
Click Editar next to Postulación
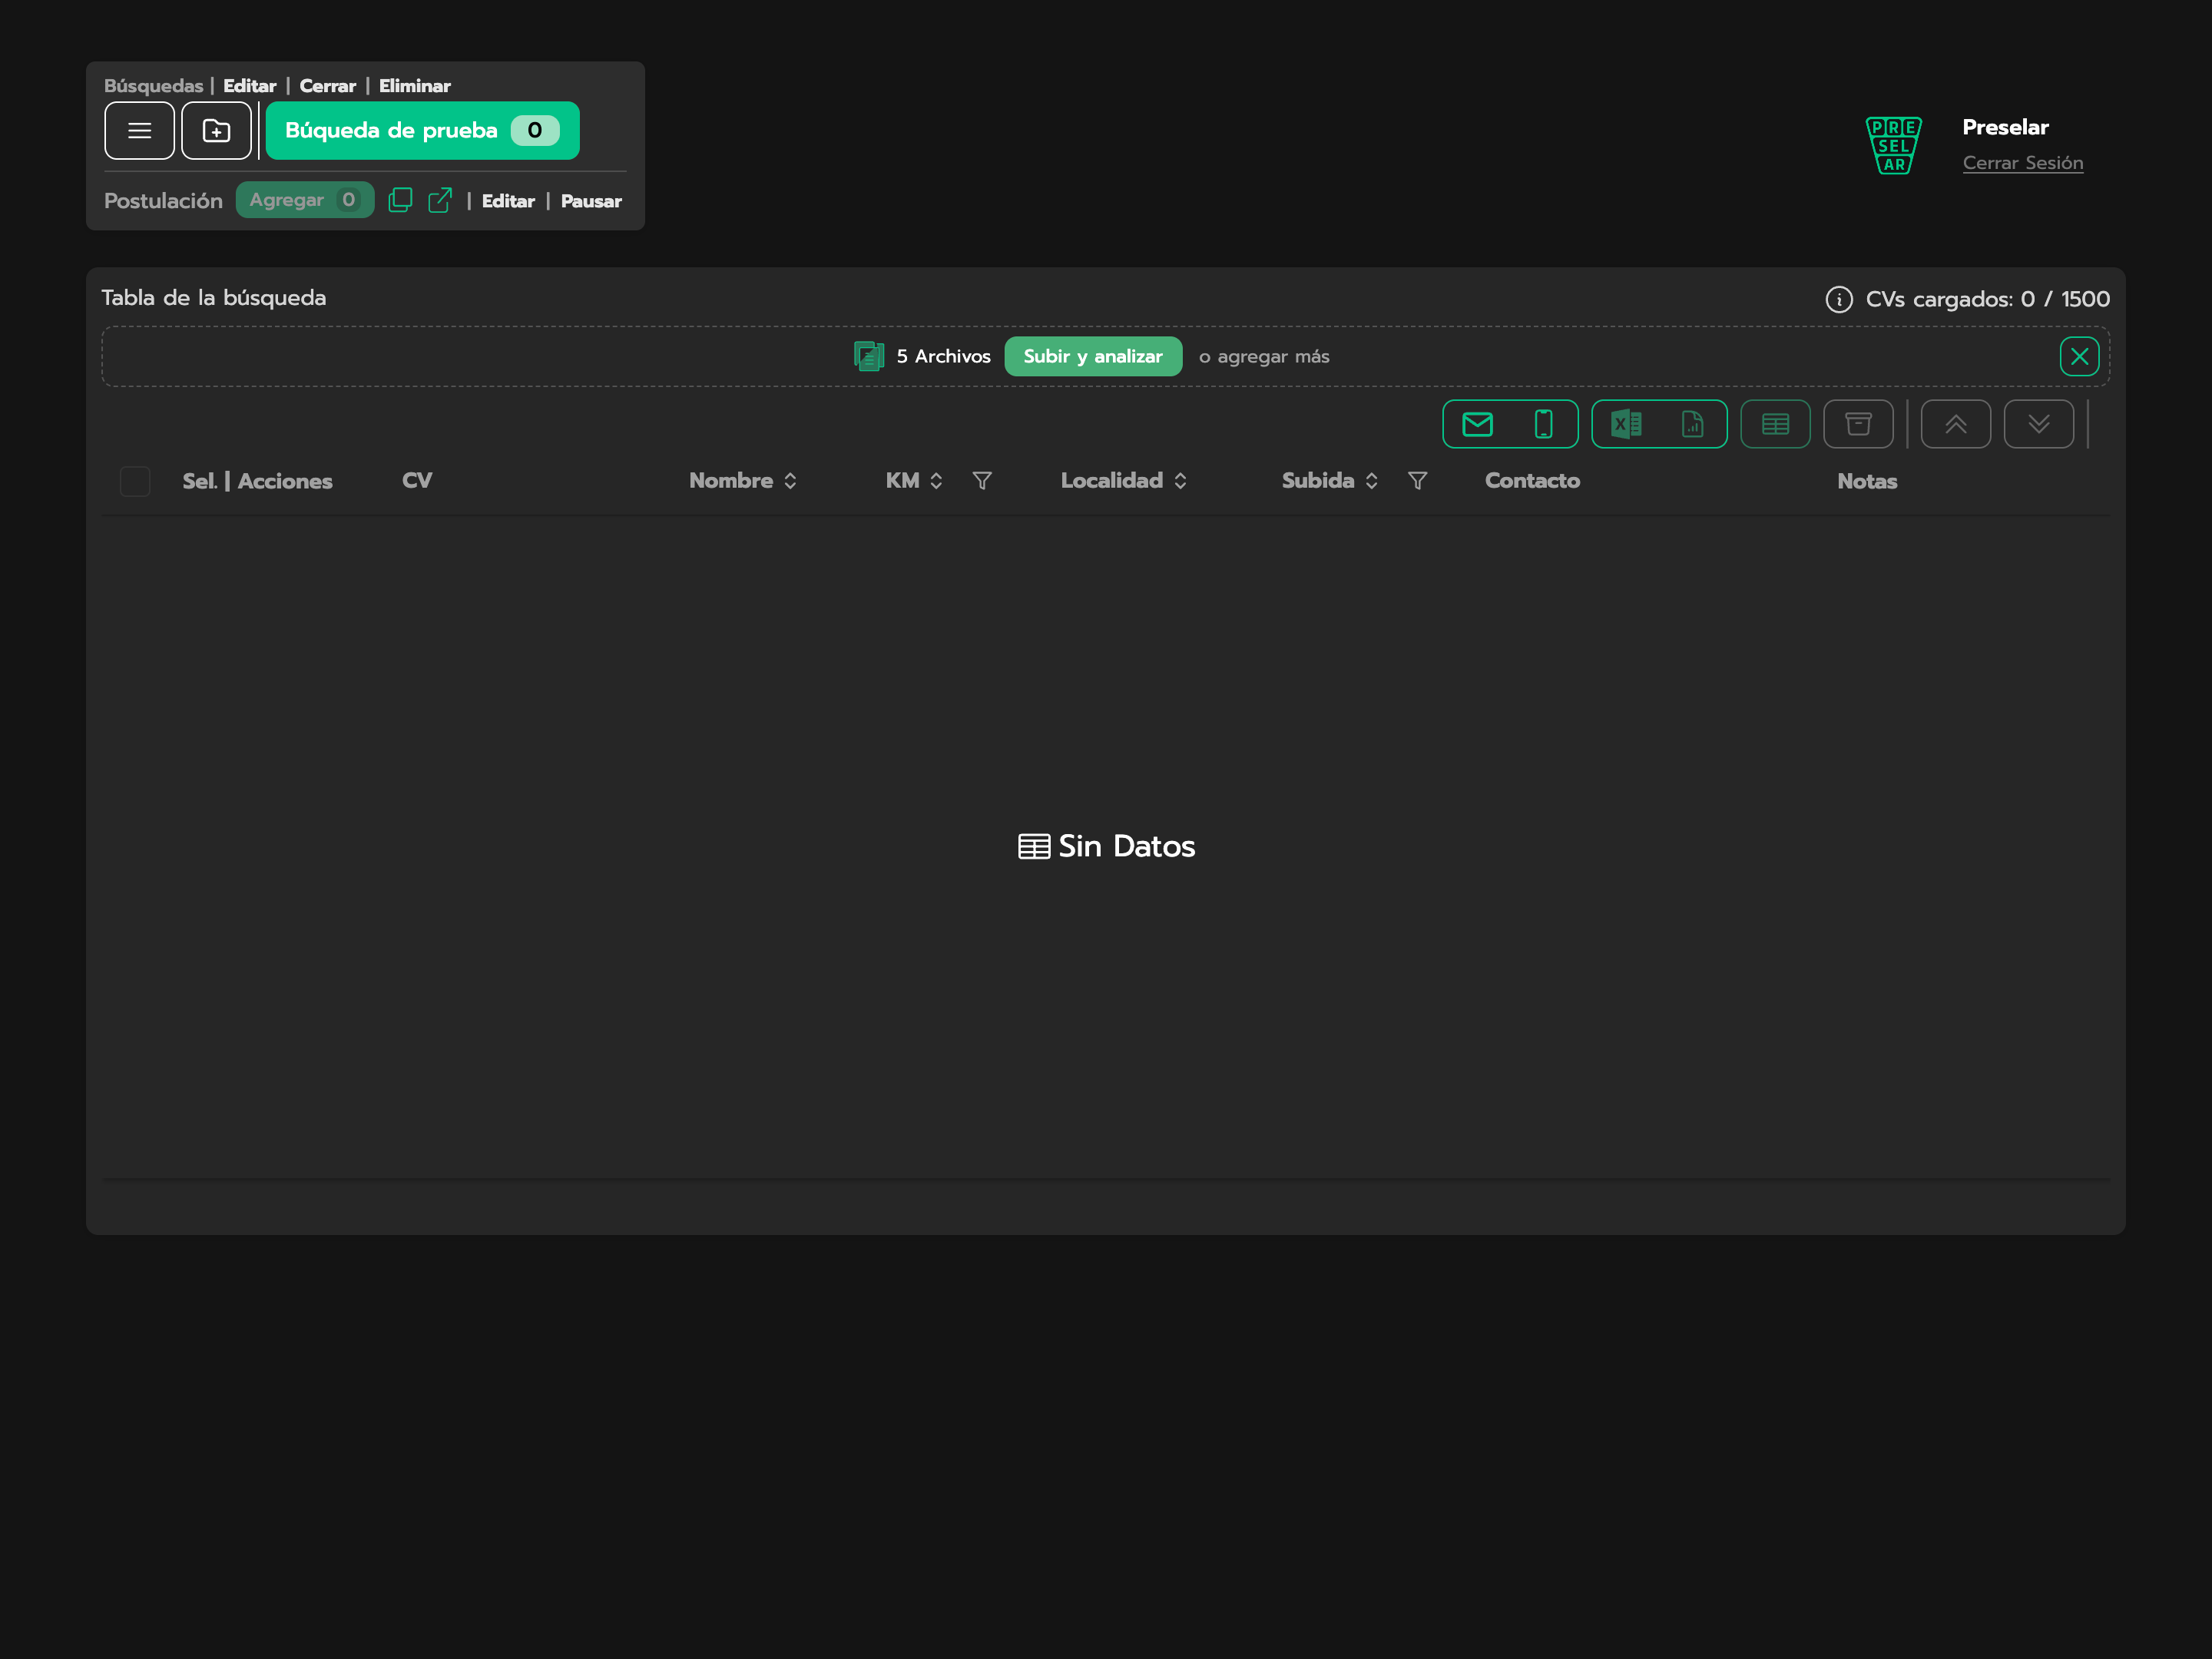pyautogui.click(x=508, y=201)
